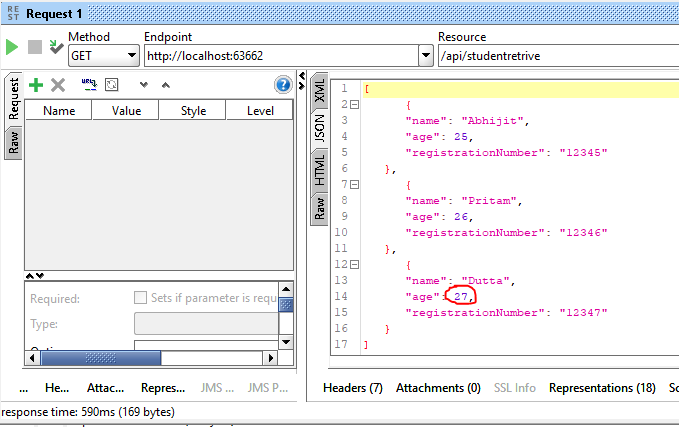The image size is (679, 427).
Task: Click the vertical scrollbar thumb in details panel
Action: coord(286,305)
